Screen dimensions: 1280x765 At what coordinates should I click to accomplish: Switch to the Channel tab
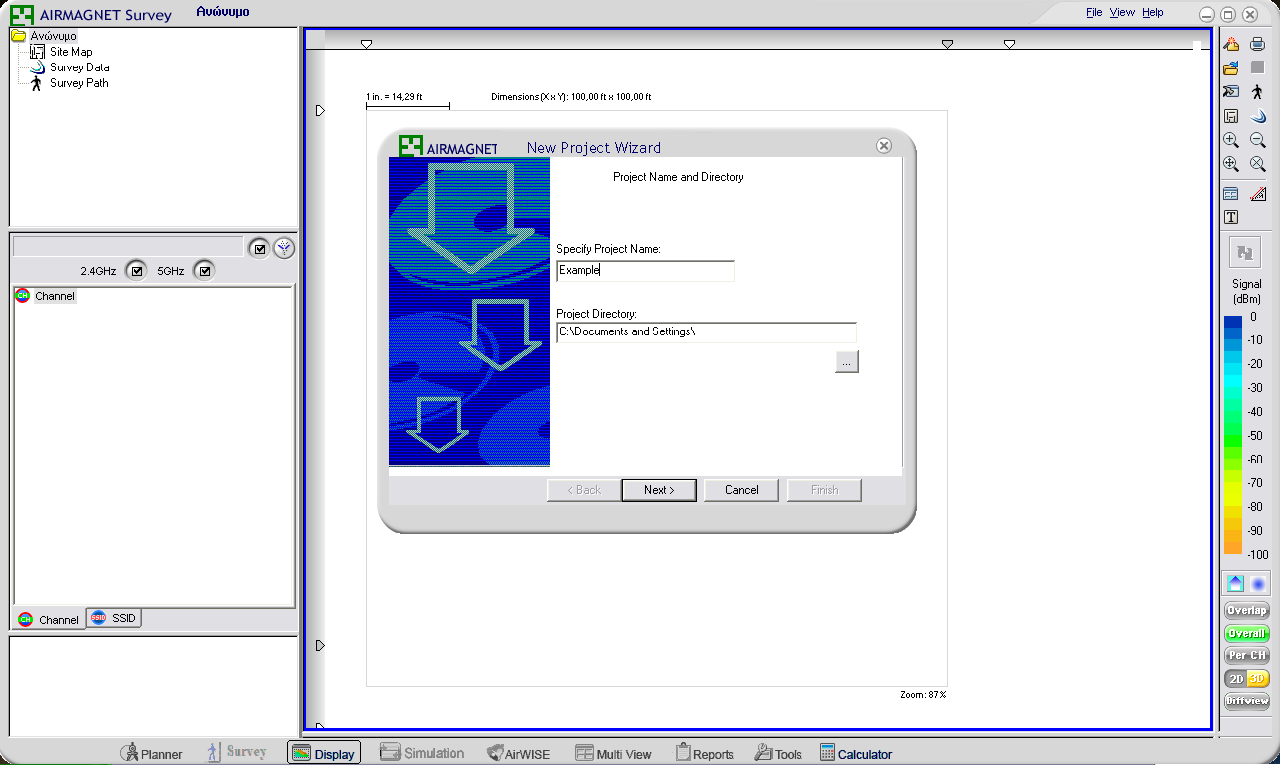48,620
